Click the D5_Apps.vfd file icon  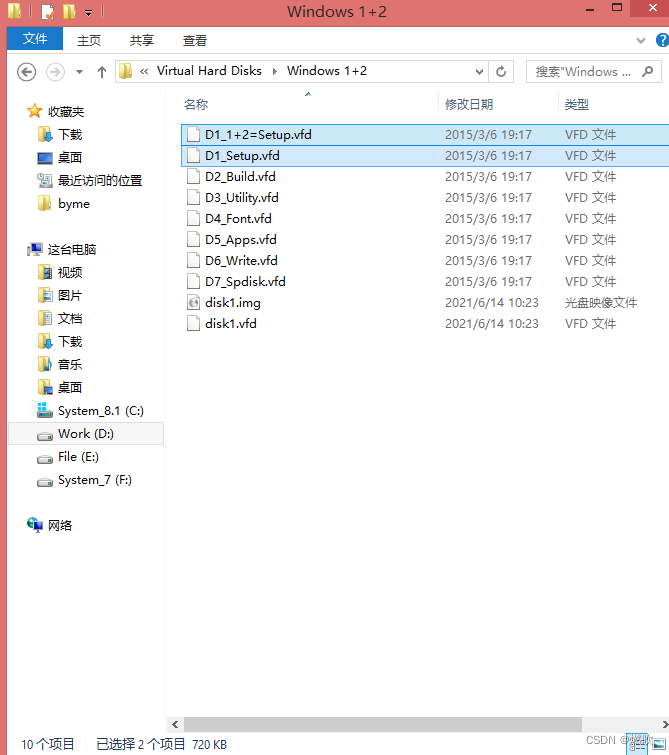tap(193, 240)
